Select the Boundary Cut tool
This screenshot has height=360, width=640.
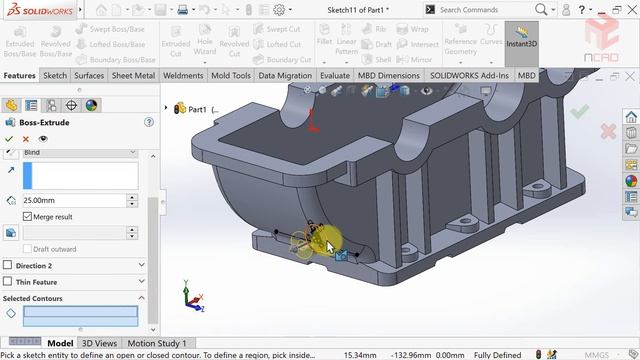[282, 60]
